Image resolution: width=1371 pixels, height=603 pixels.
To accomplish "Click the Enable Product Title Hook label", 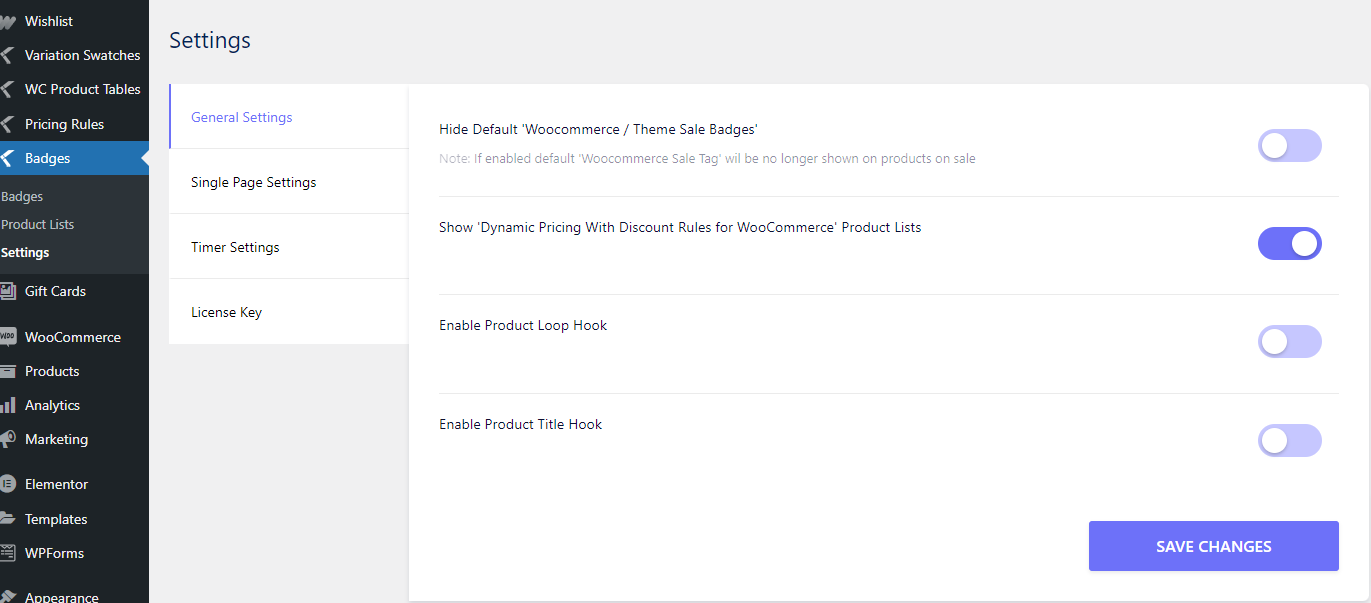I will pyautogui.click(x=521, y=424).
